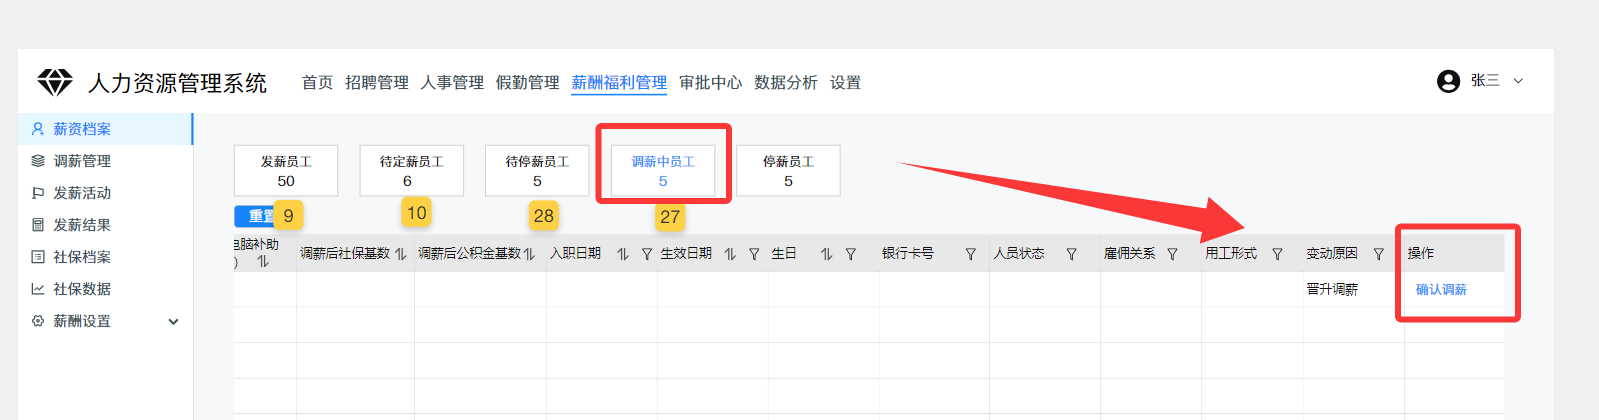Sort the 生日 column
The height and width of the screenshot is (420, 1599).
[x=826, y=254]
